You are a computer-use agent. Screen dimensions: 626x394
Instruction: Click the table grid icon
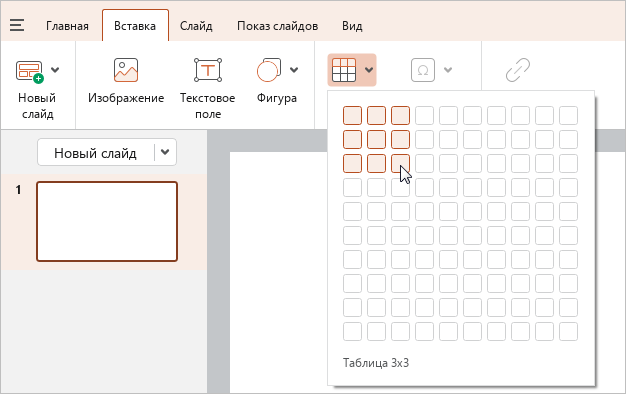344,70
